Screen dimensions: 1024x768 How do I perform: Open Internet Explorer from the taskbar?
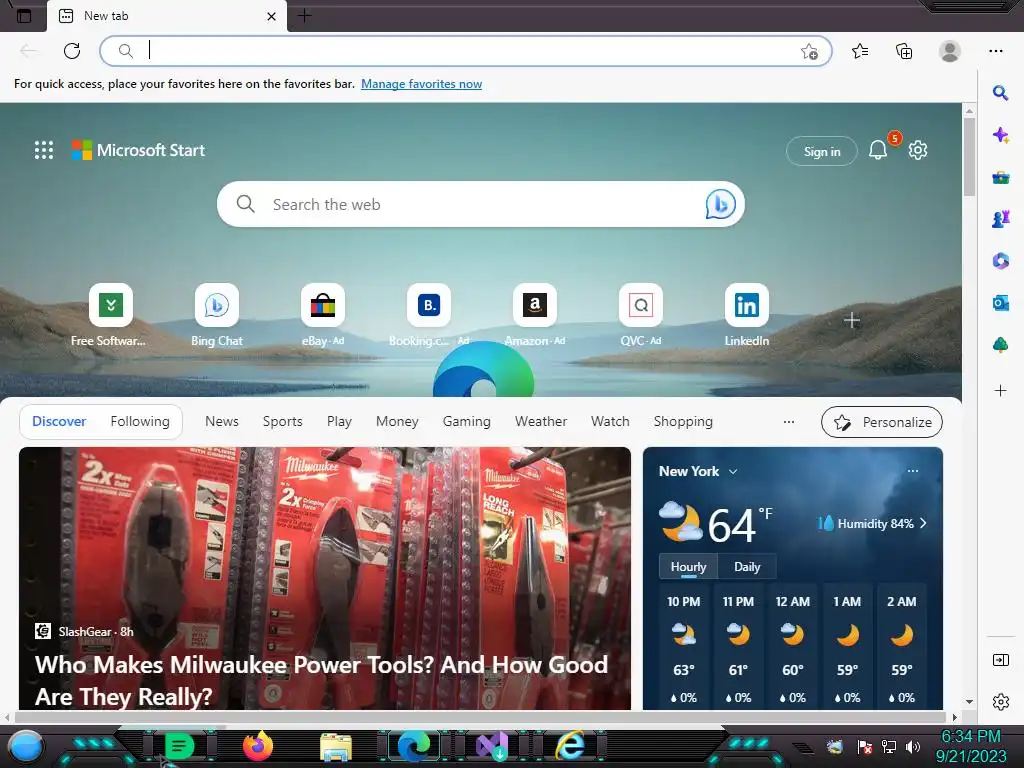tap(571, 745)
